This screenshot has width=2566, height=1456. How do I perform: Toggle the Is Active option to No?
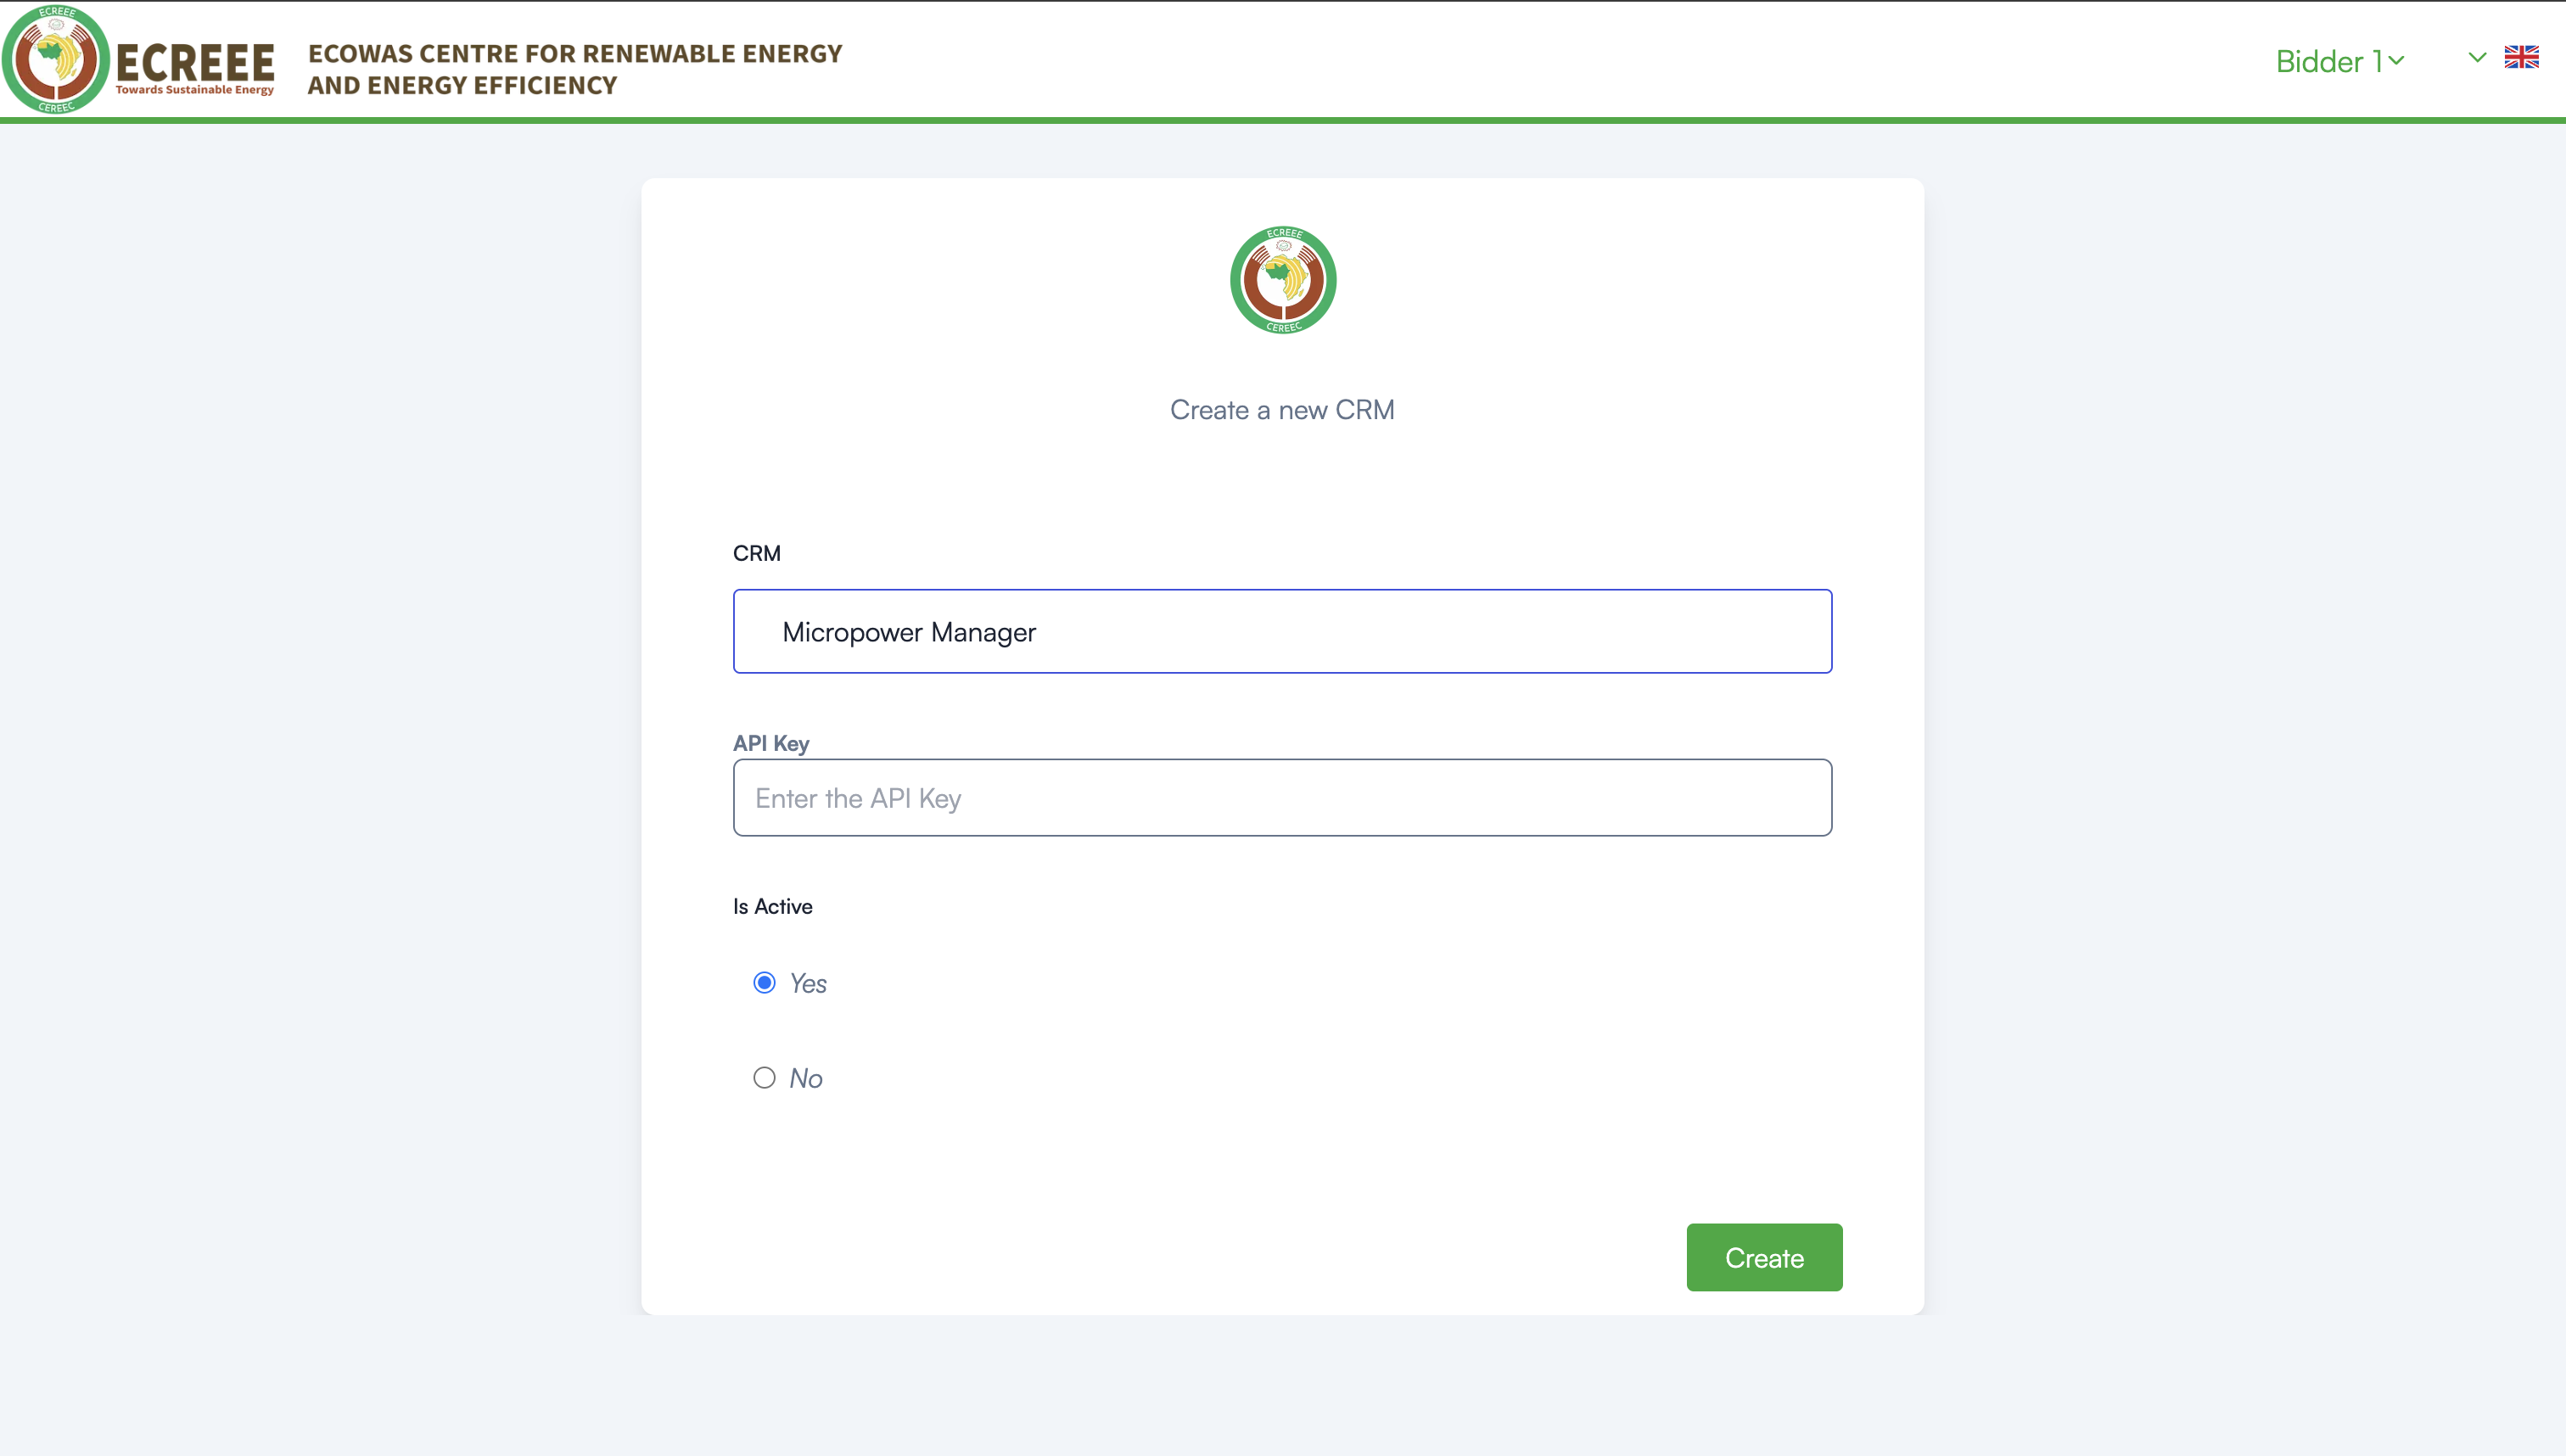pyautogui.click(x=764, y=1077)
